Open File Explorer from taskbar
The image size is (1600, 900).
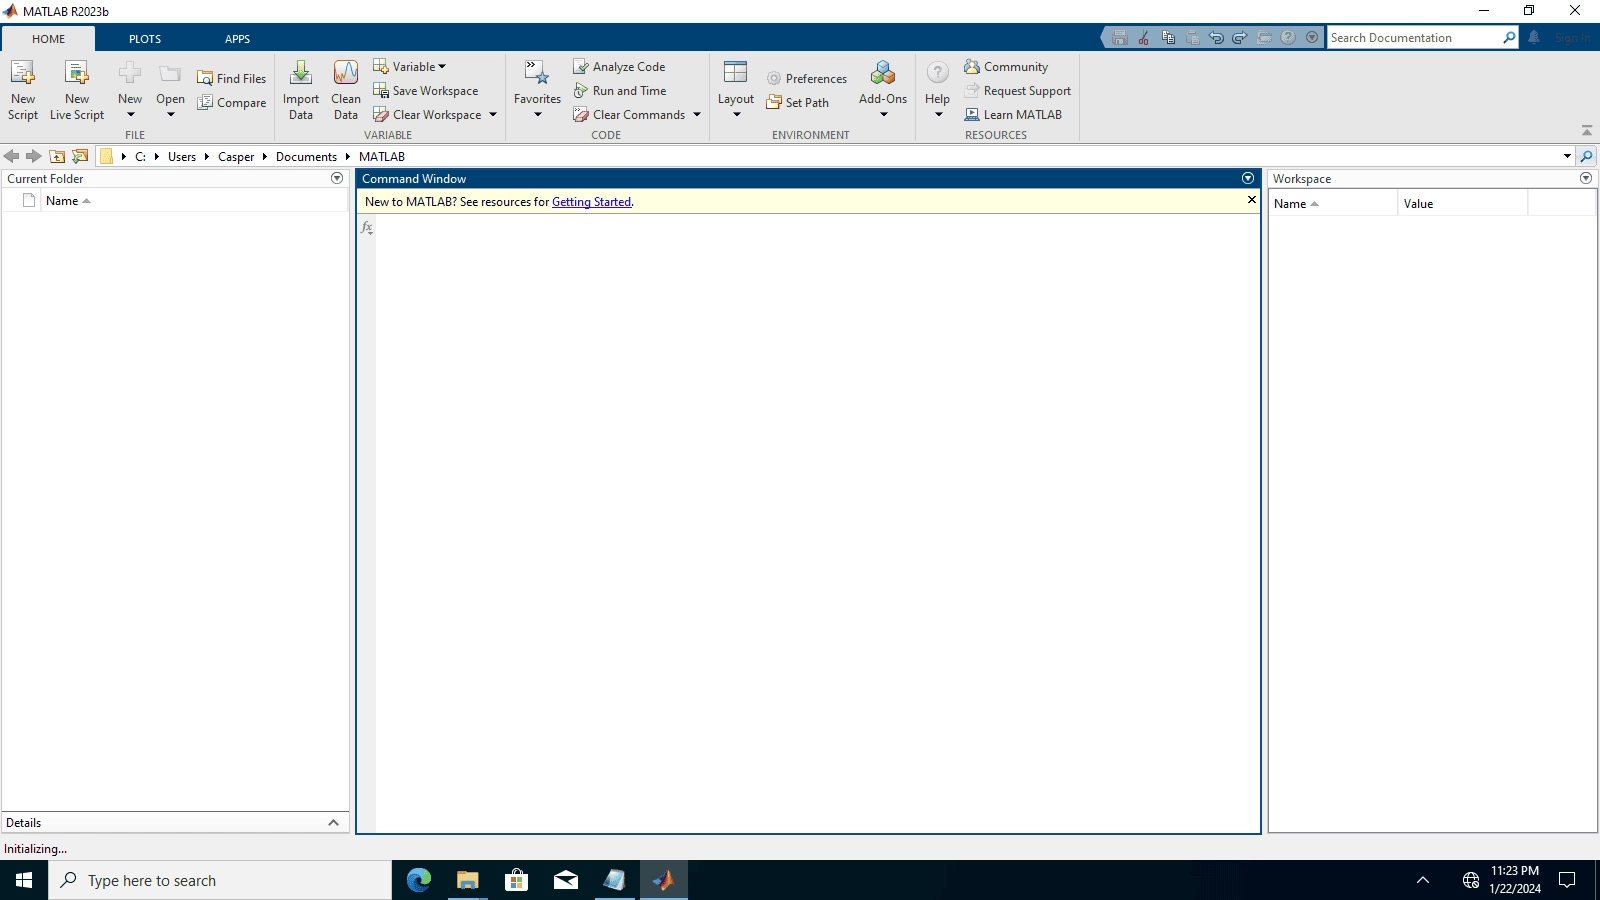click(x=467, y=880)
